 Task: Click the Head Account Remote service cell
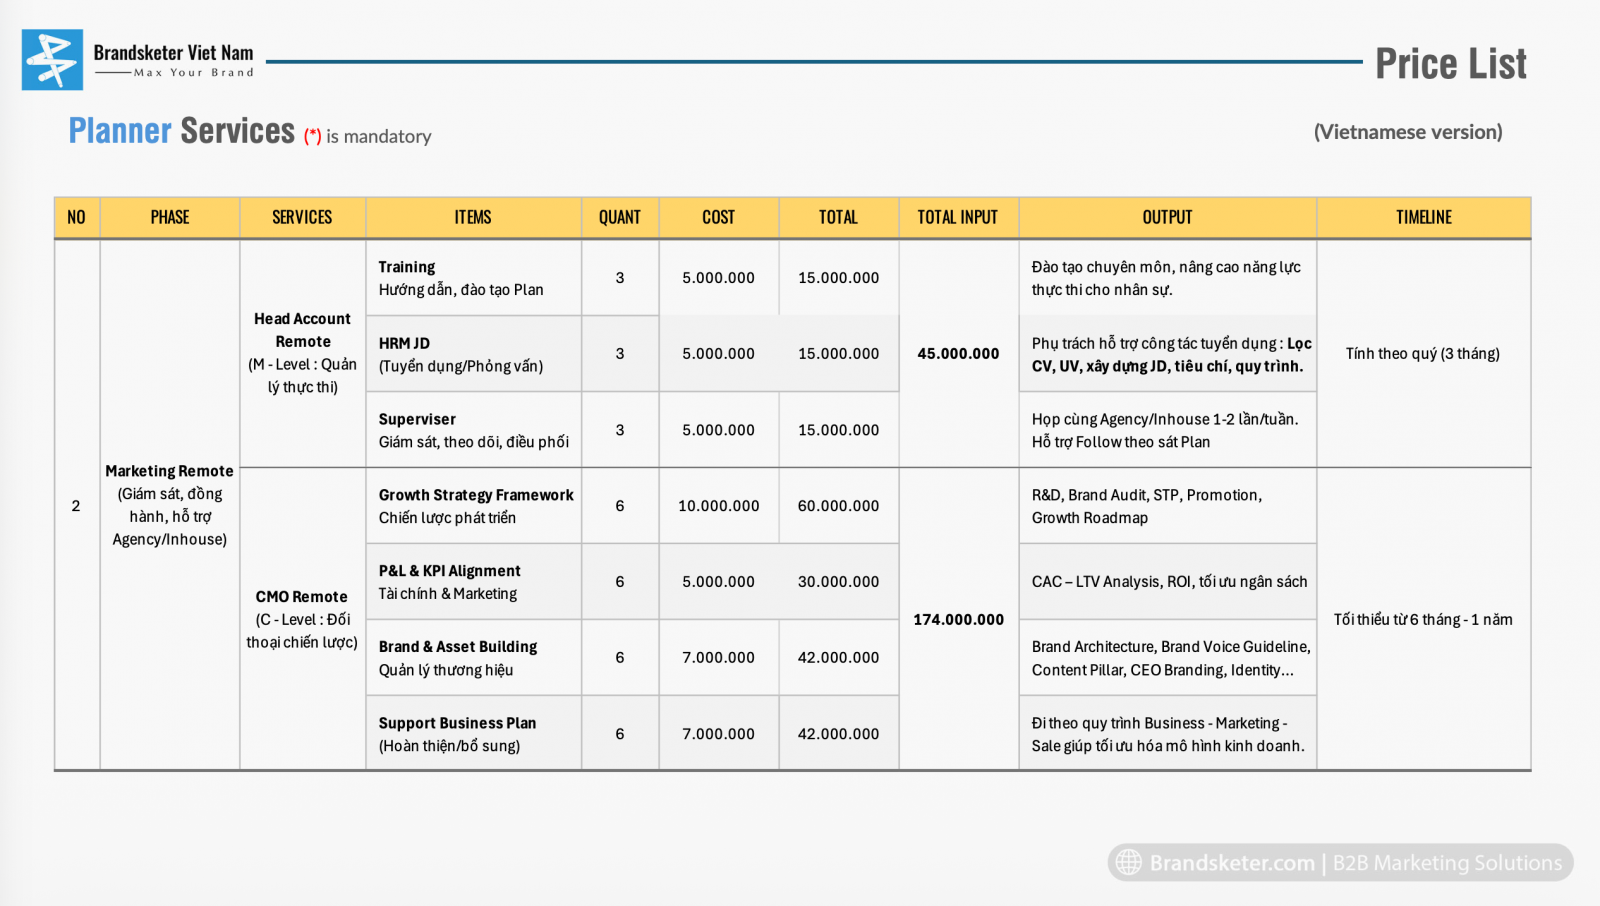click(x=302, y=353)
